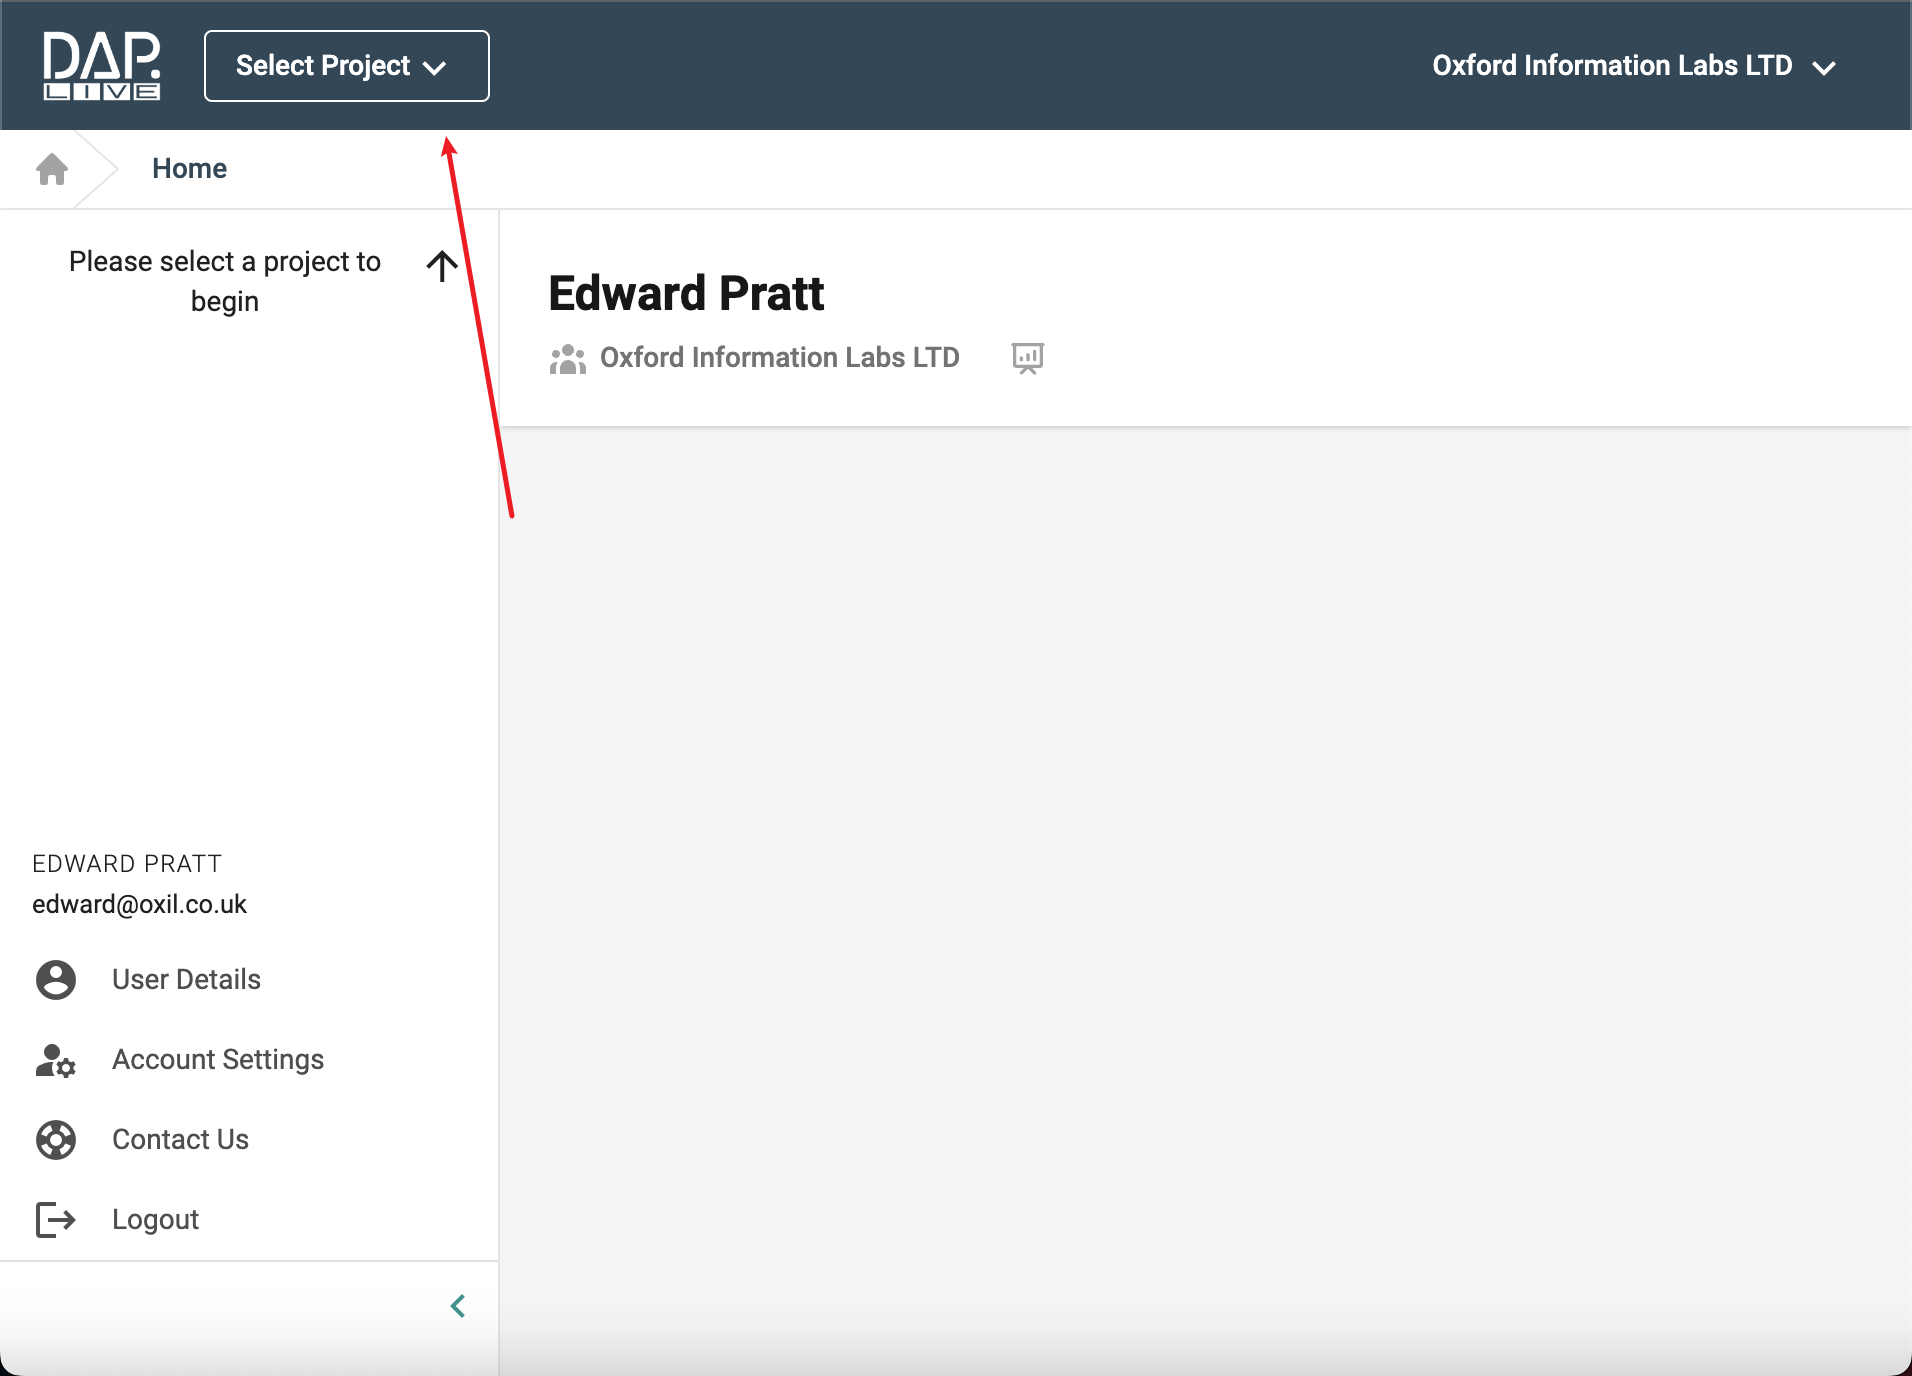Click the edward@oxil.co.uk email address

[x=139, y=905]
